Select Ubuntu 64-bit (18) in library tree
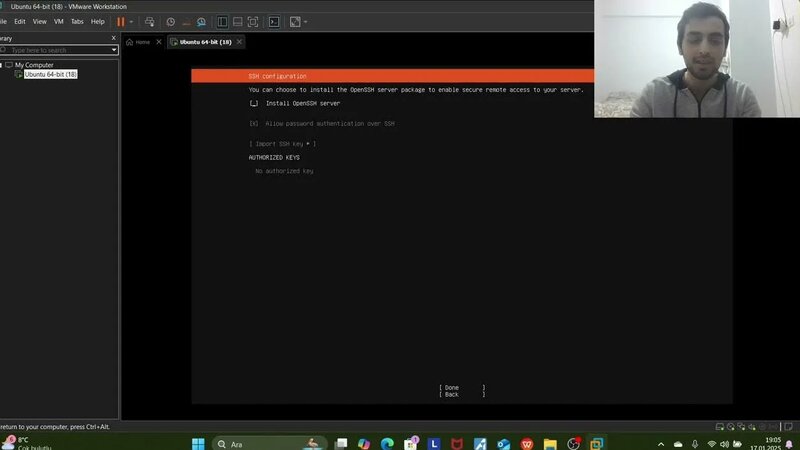Image resolution: width=800 pixels, height=450 pixels. 51,74
